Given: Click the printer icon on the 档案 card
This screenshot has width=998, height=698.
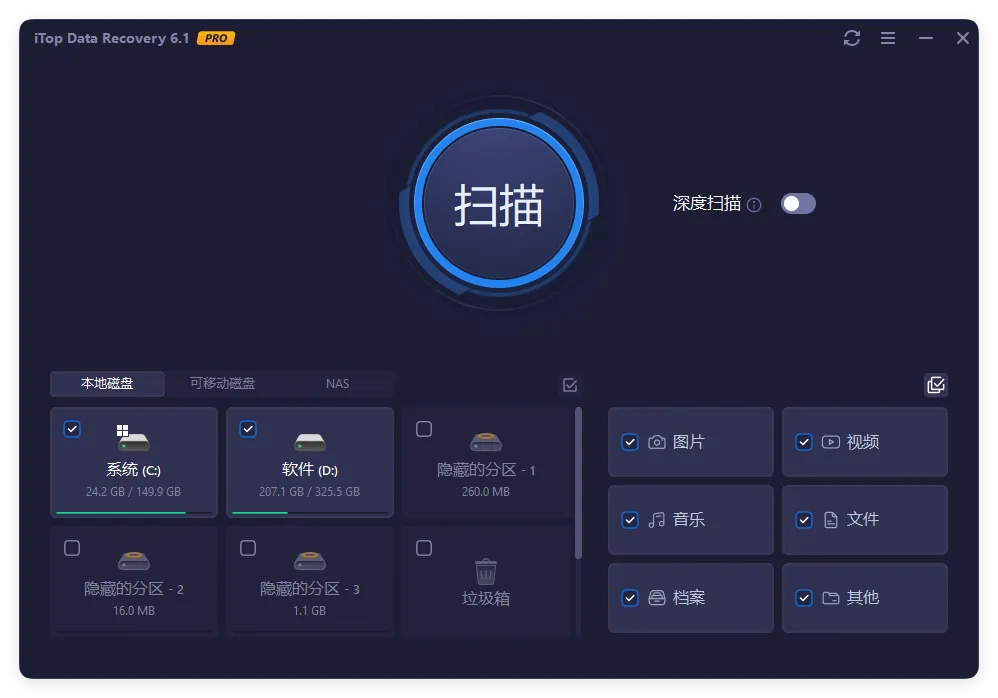Looking at the screenshot, I should pyautogui.click(x=655, y=598).
